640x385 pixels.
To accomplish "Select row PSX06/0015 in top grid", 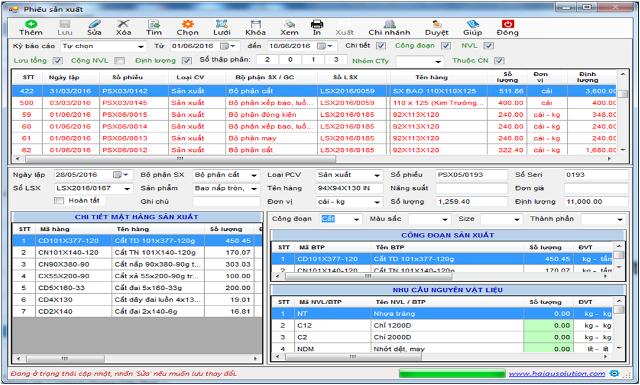I will coord(314,115).
